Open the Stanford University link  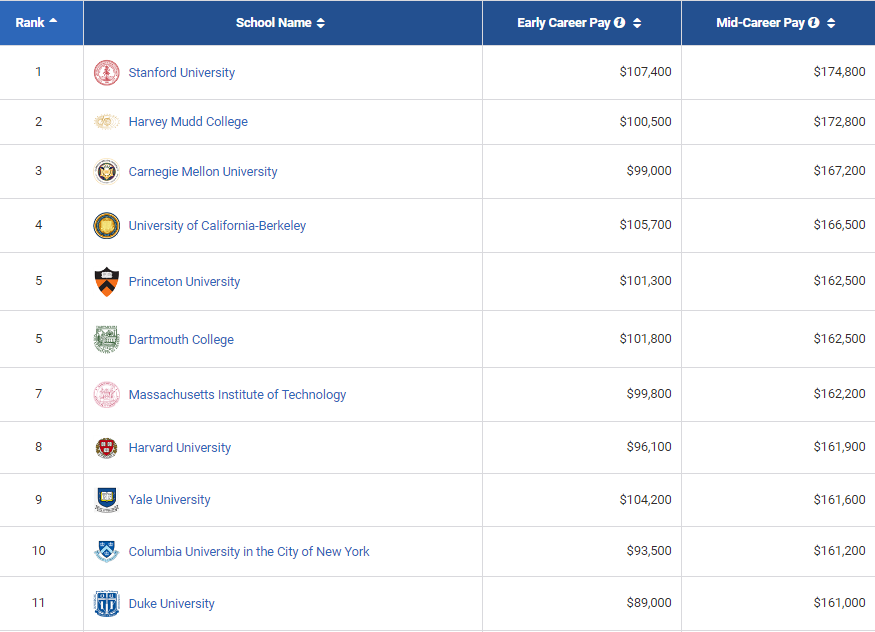(181, 73)
